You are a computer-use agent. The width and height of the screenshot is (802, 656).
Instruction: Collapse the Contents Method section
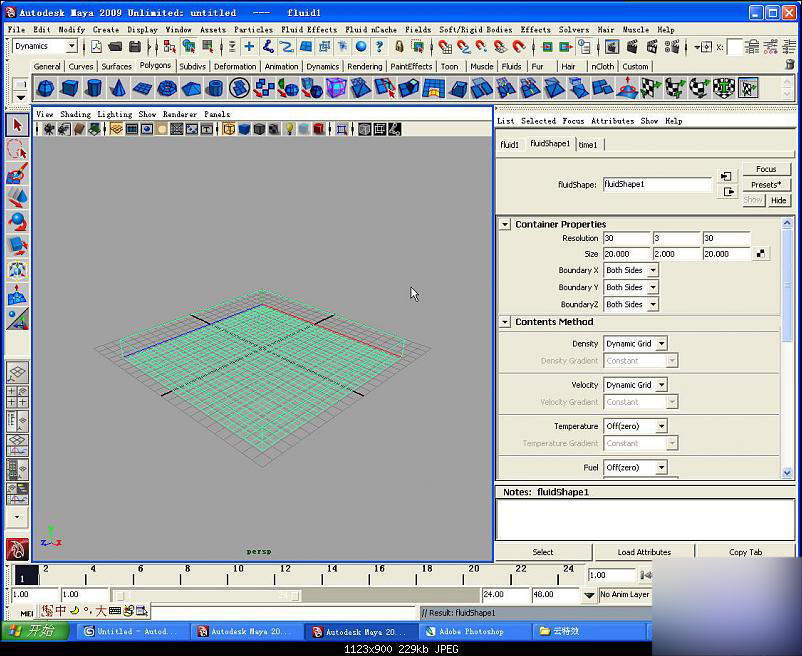506,322
